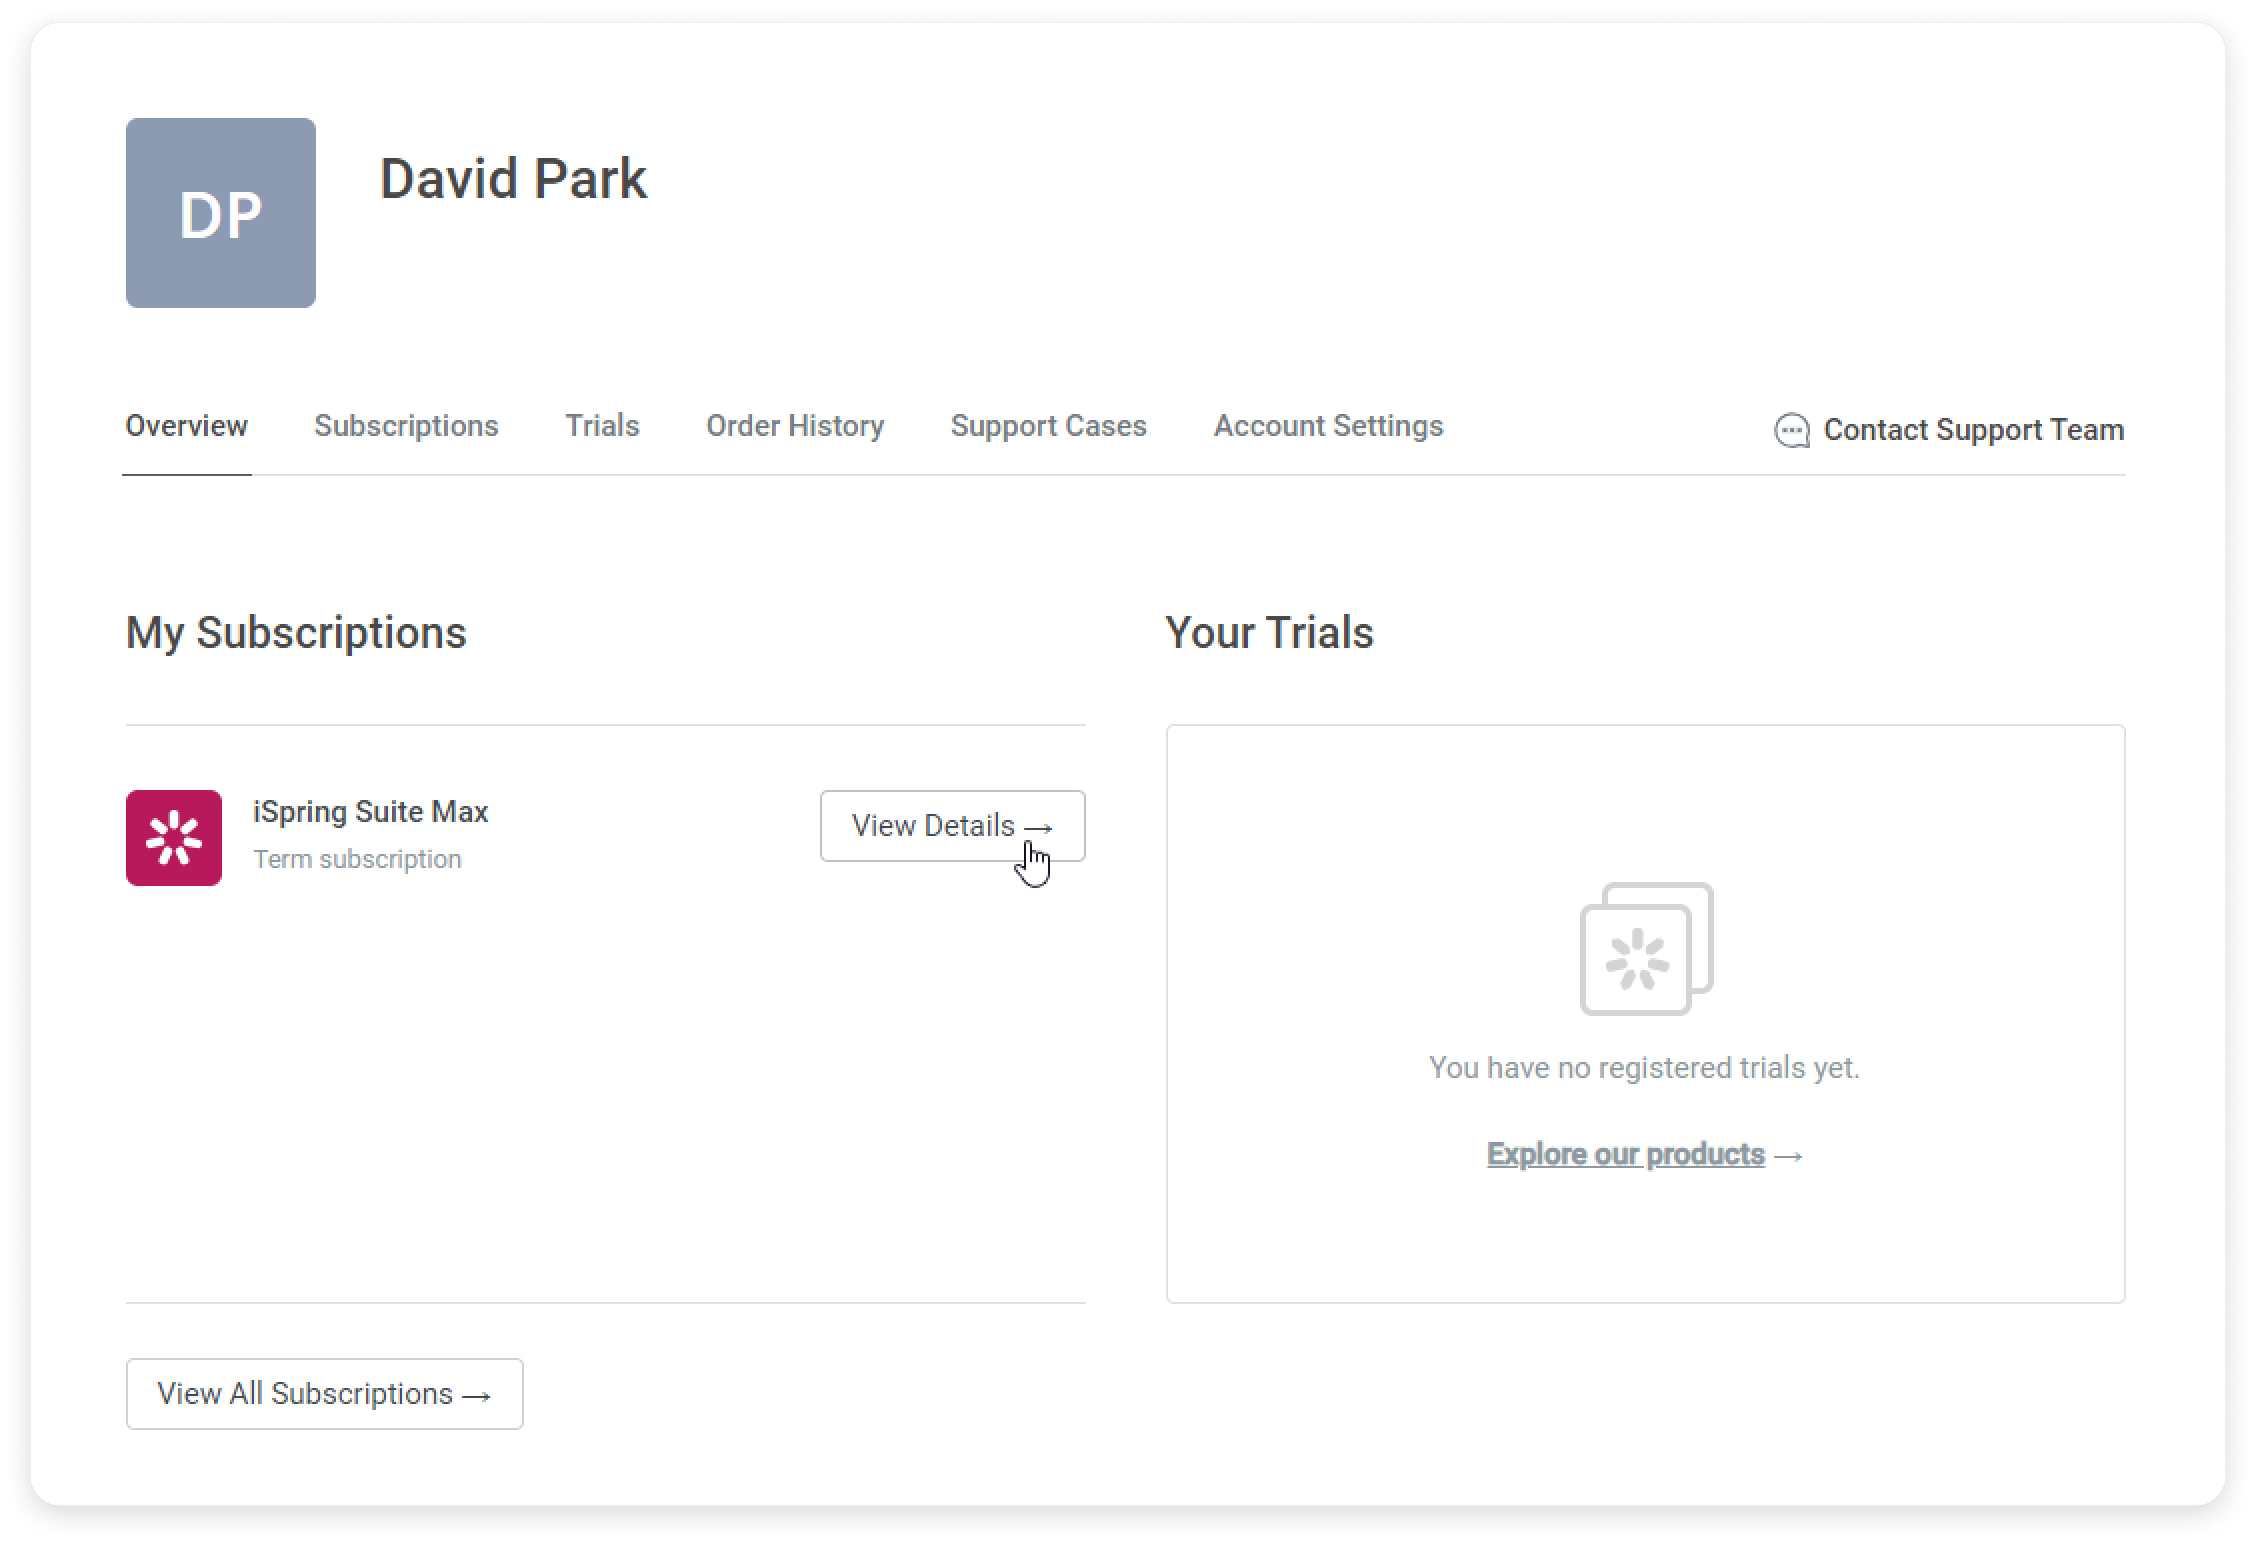Switch to the Subscriptions tab

tap(406, 426)
